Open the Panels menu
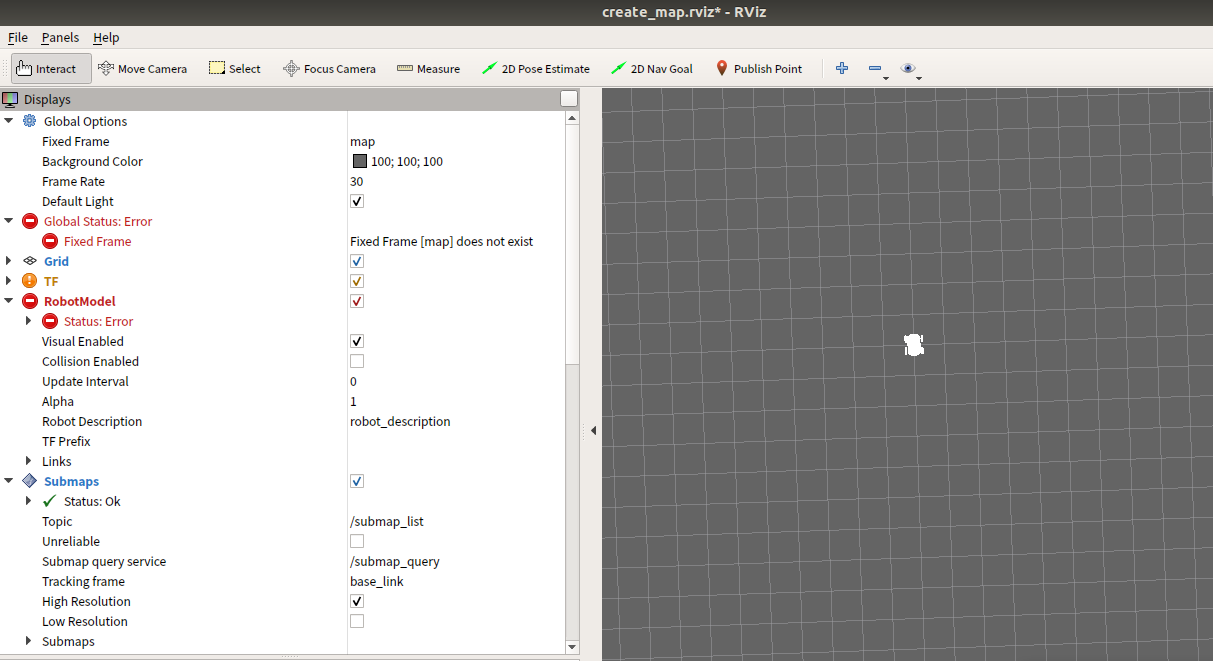This screenshot has height=661, width=1213. click(60, 37)
